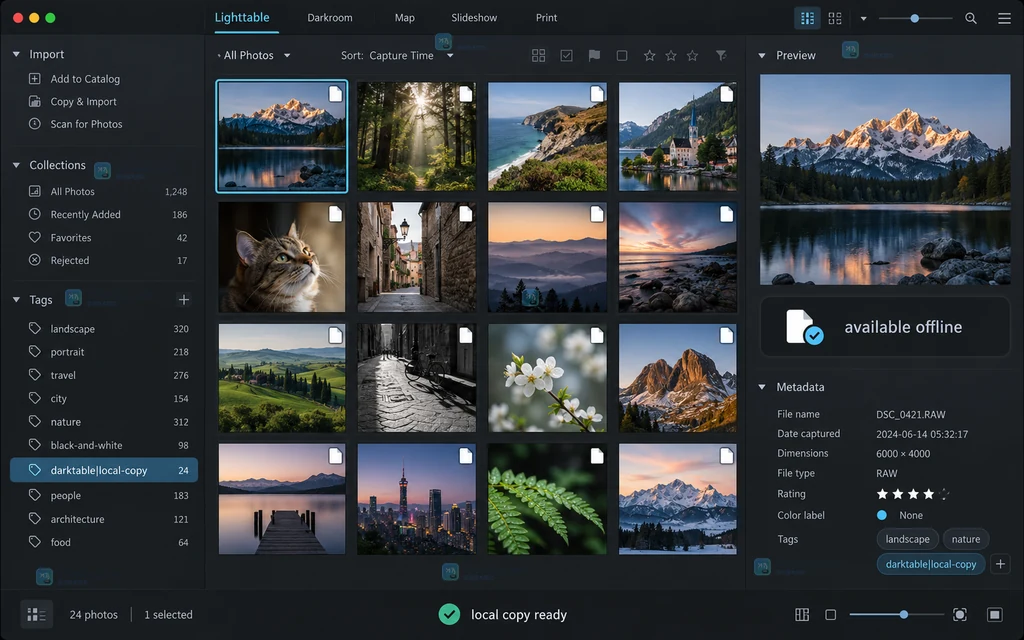Viewport: 1024px width, 640px height.
Task: Switch to compact grid view at top right
Action: [x=807, y=18]
